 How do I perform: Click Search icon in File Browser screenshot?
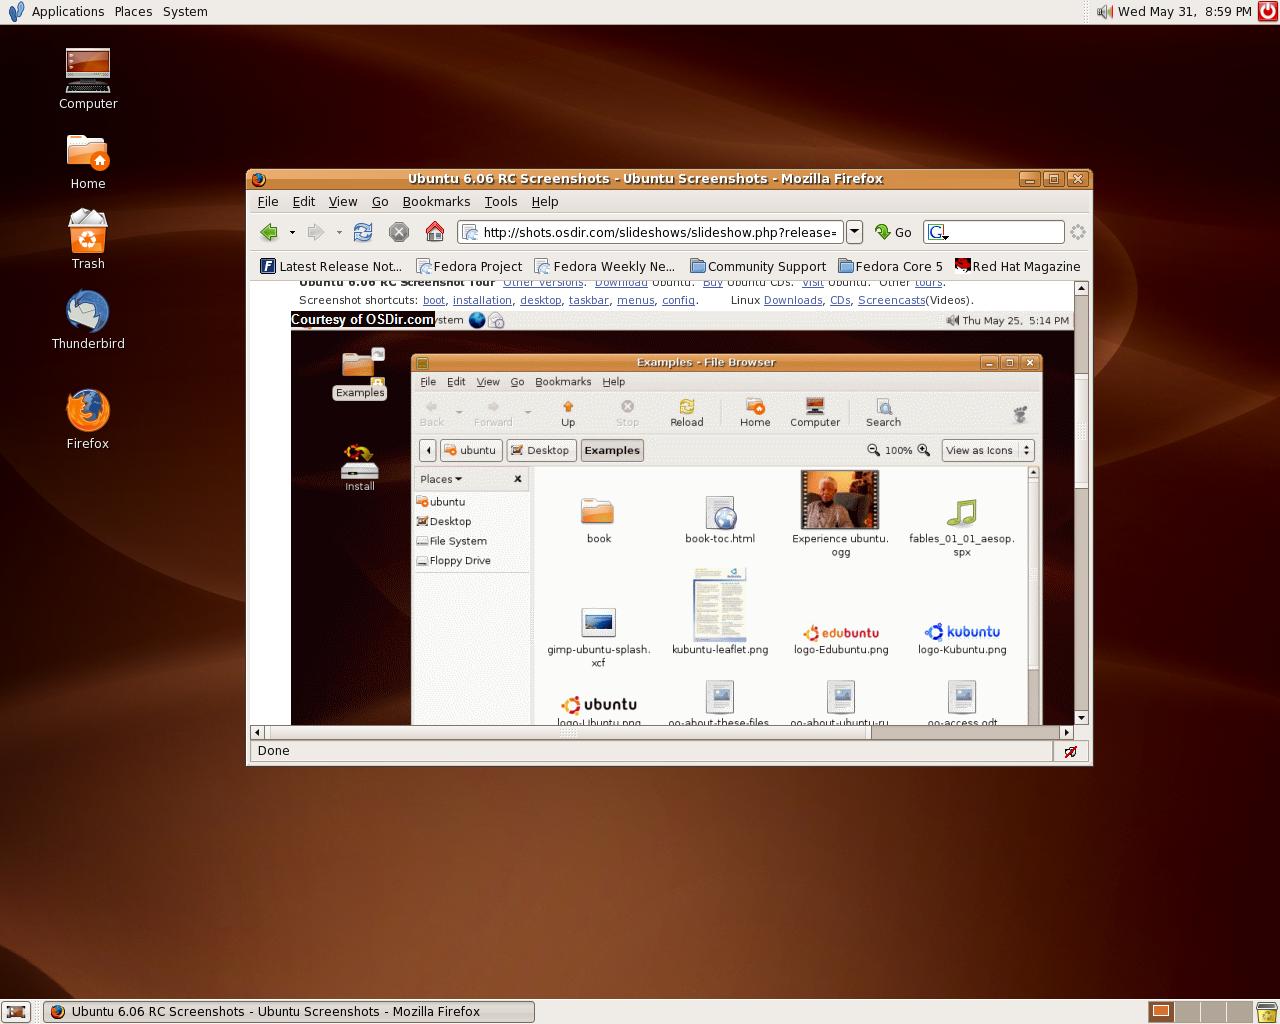[883, 413]
